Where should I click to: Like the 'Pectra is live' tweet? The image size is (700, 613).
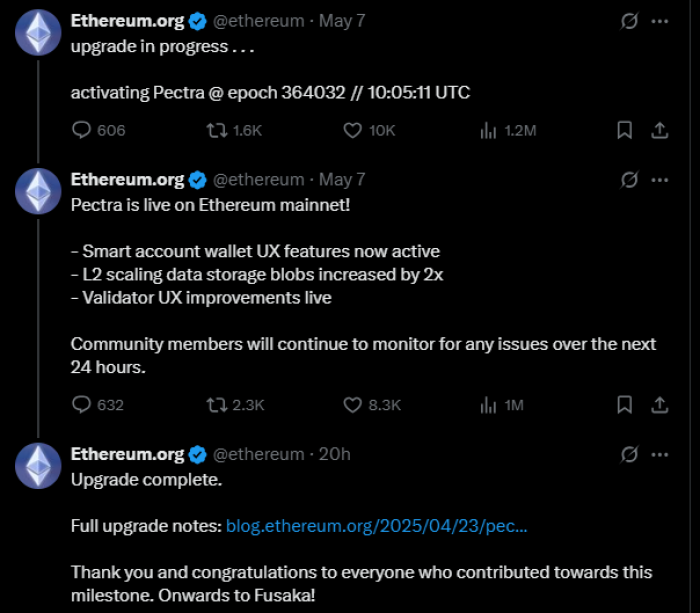[x=352, y=404]
